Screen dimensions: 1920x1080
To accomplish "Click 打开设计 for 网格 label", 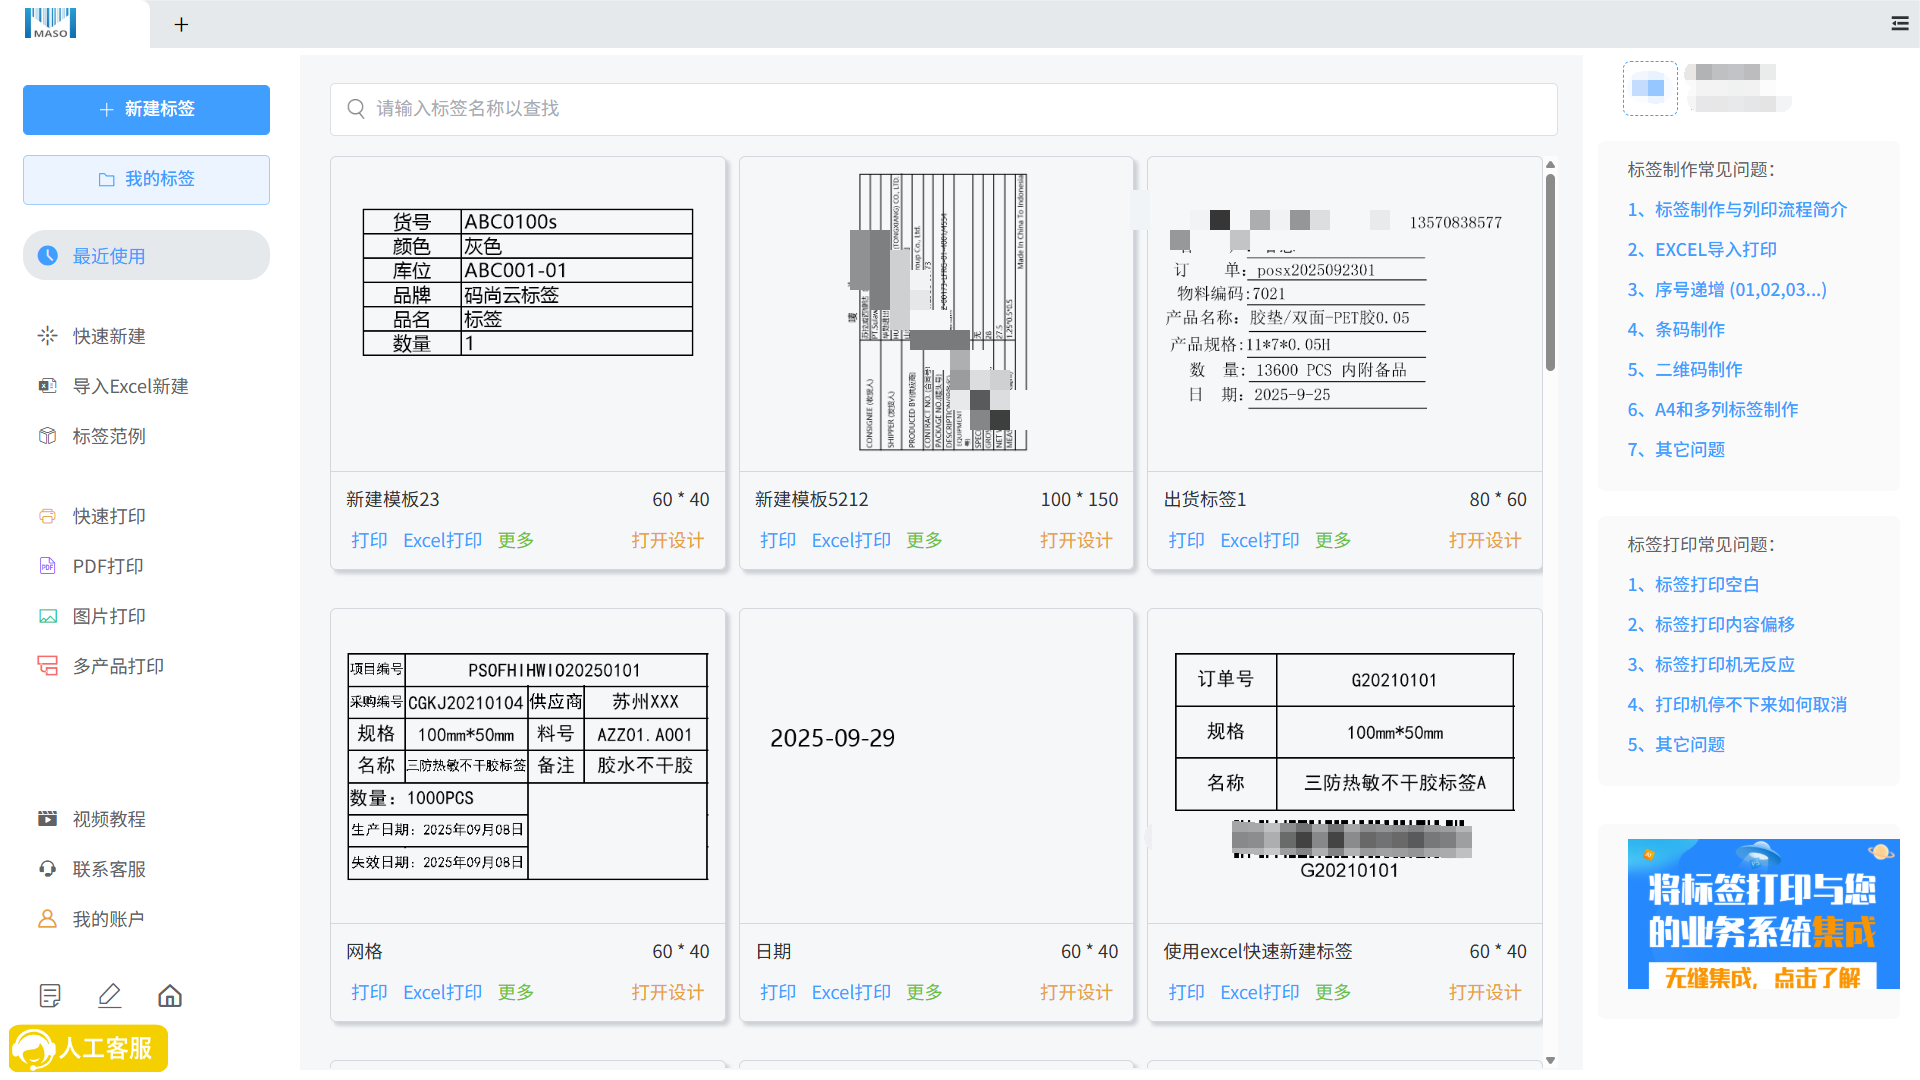I will (x=667, y=992).
